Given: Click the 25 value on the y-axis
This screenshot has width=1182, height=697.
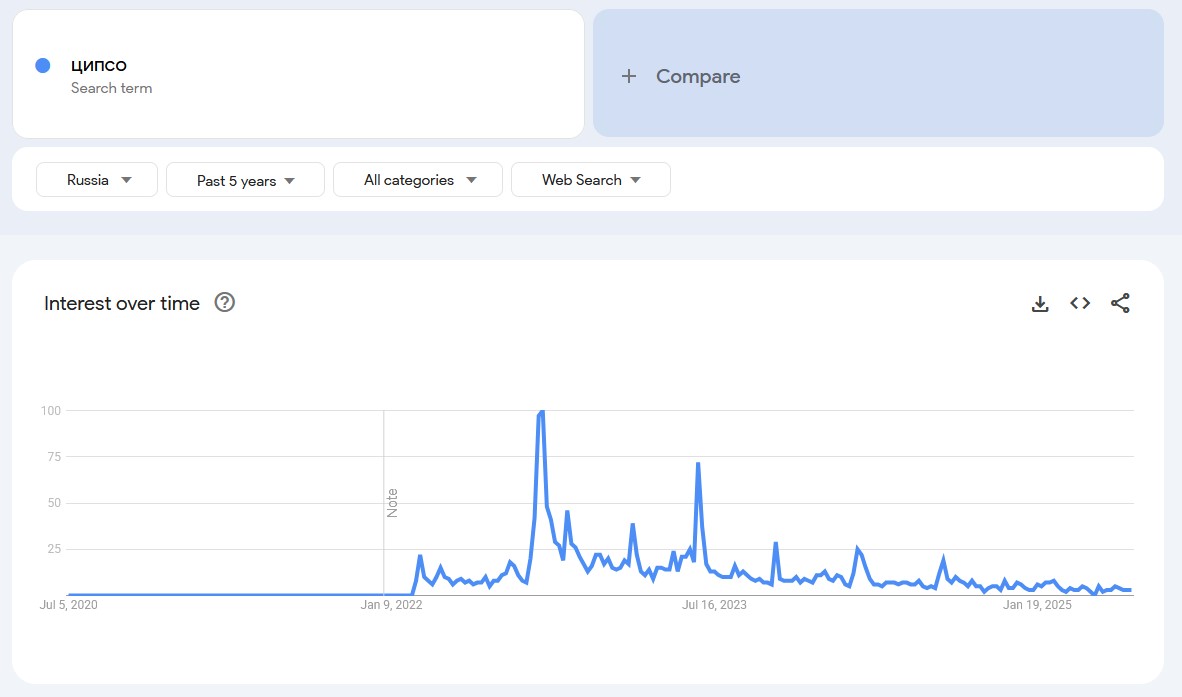Looking at the screenshot, I should pos(54,549).
